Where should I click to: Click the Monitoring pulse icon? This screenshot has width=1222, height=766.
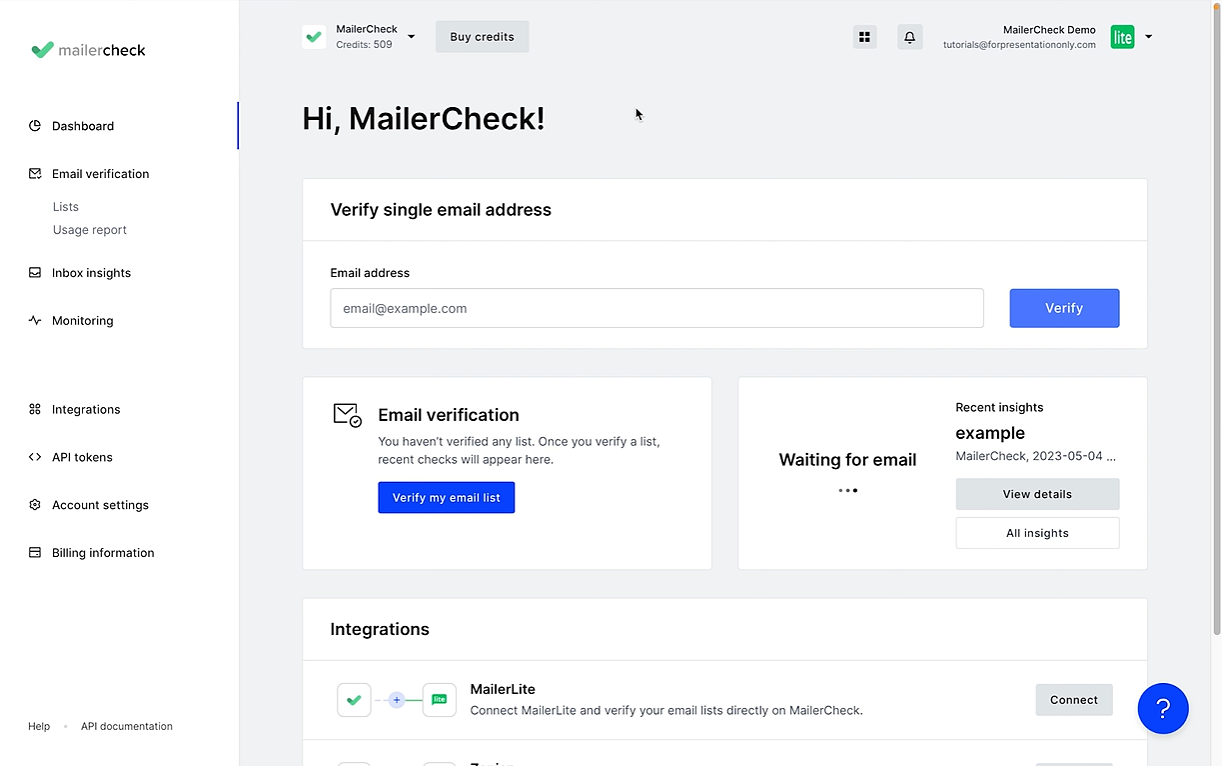[x=35, y=321]
